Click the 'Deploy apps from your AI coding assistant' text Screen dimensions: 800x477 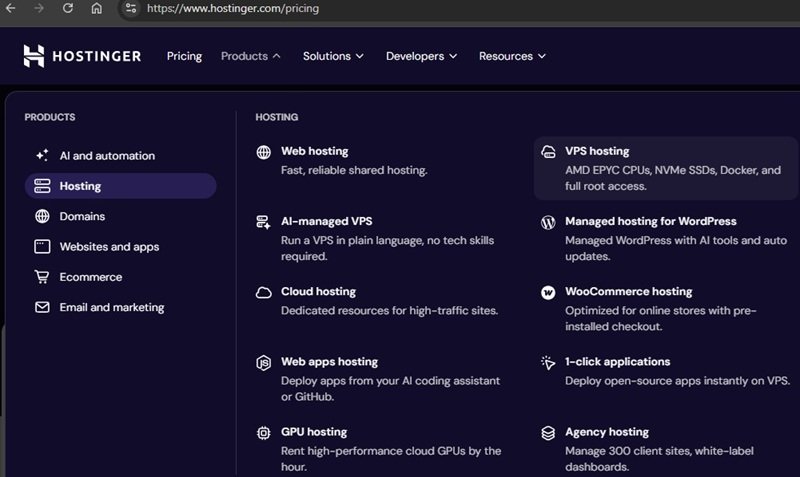[x=390, y=389]
